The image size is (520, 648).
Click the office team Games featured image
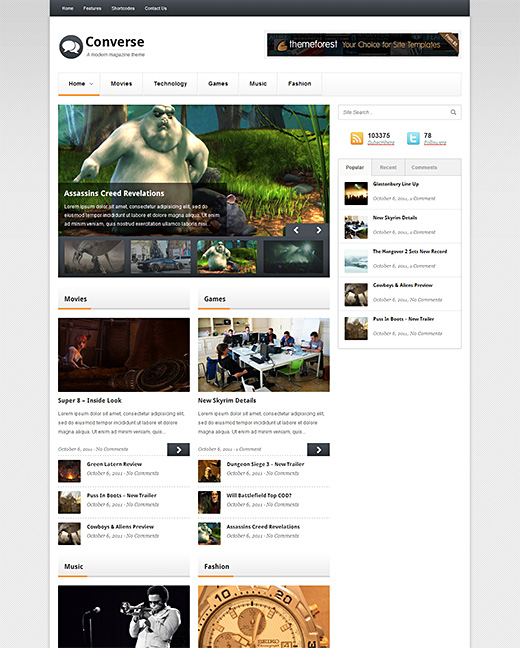[264, 355]
